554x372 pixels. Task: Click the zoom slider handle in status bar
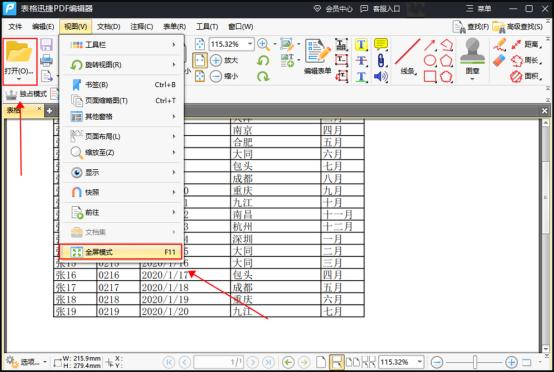coord(475,362)
